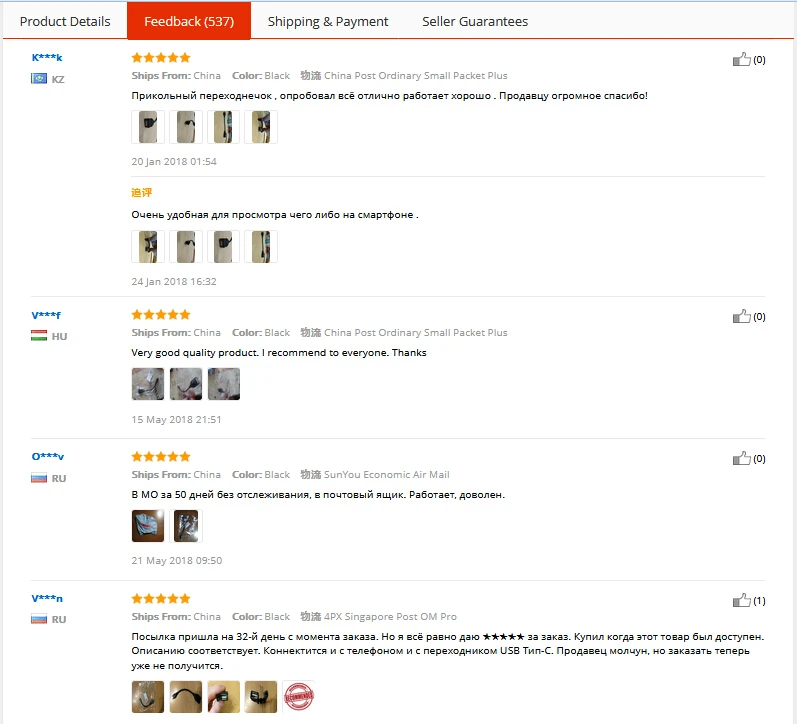Viewport: 797px width, 724px height.
Task: Click Russia flag icon under V***n
Action: (x=39, y=619)
